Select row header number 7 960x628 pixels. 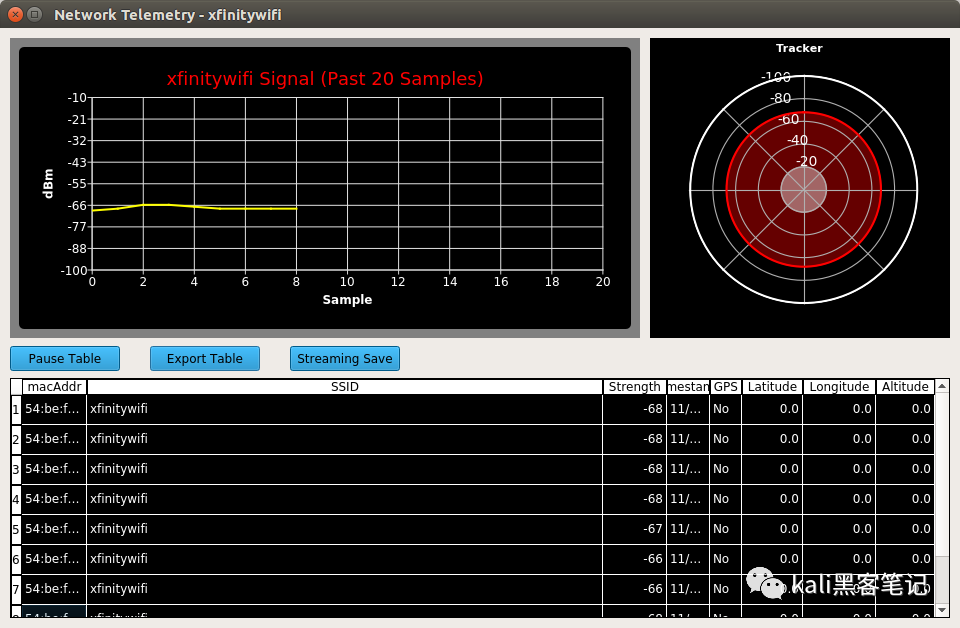pyautogui.click(x=16, y=589)
